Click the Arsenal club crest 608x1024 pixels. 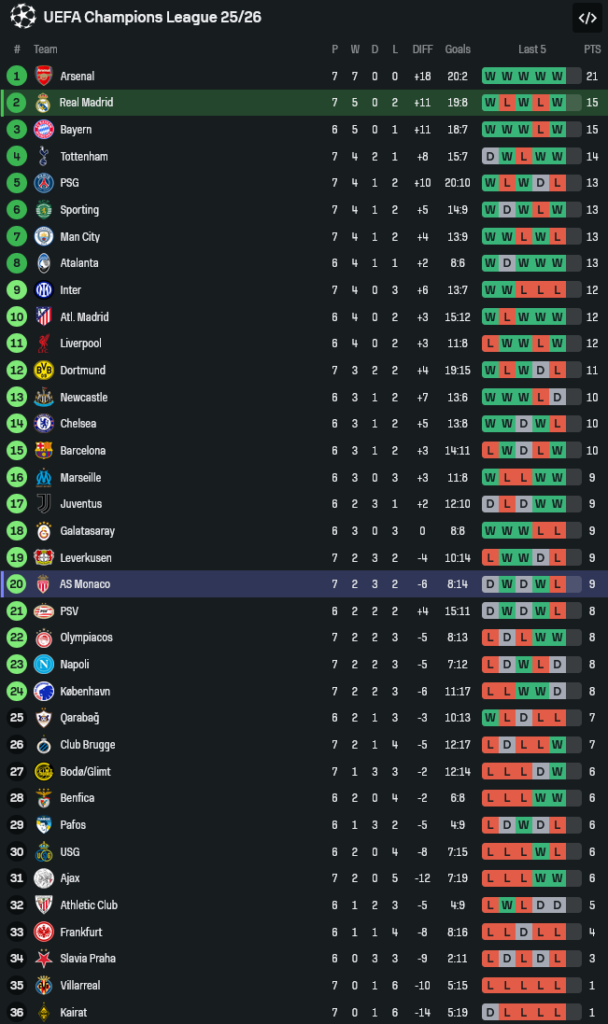[x=43, y=76]
